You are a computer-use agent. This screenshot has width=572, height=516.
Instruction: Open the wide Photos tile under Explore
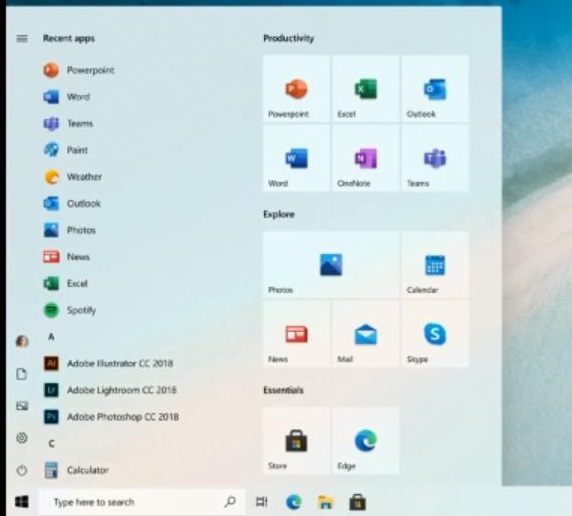[331, 265]
